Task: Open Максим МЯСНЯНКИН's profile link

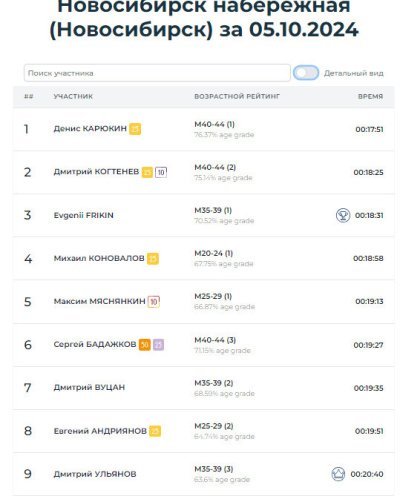Action: (x=100, y=301)
